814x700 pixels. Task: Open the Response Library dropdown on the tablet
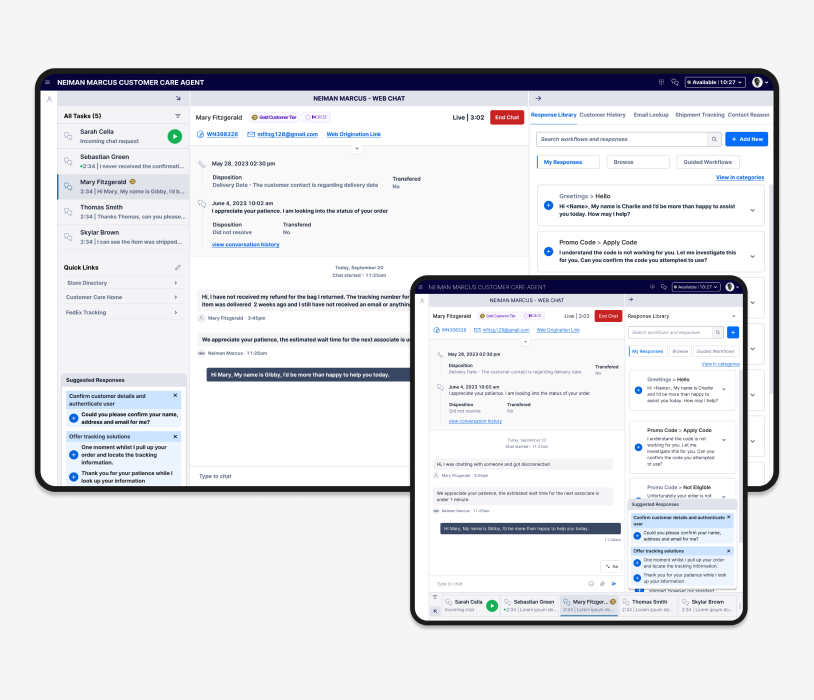click(734, 315)
